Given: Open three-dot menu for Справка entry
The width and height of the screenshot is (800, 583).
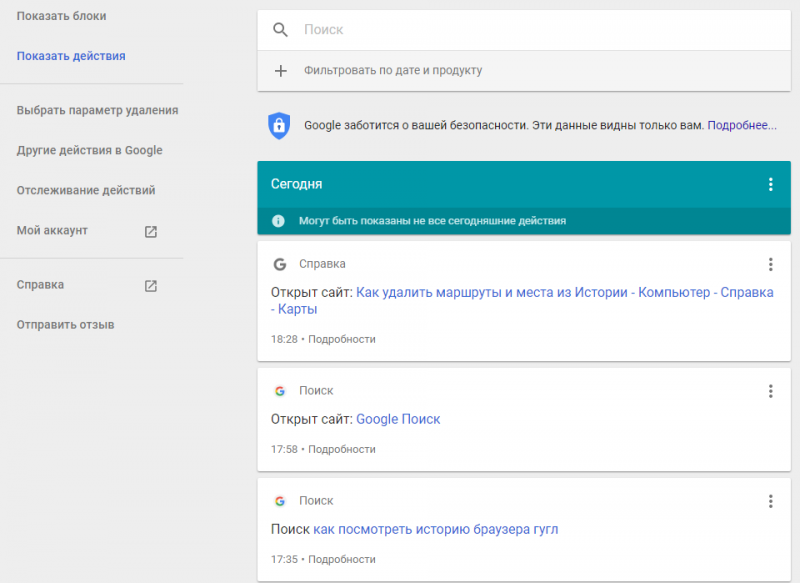Looking at the screenshot, I should (770, 264).
